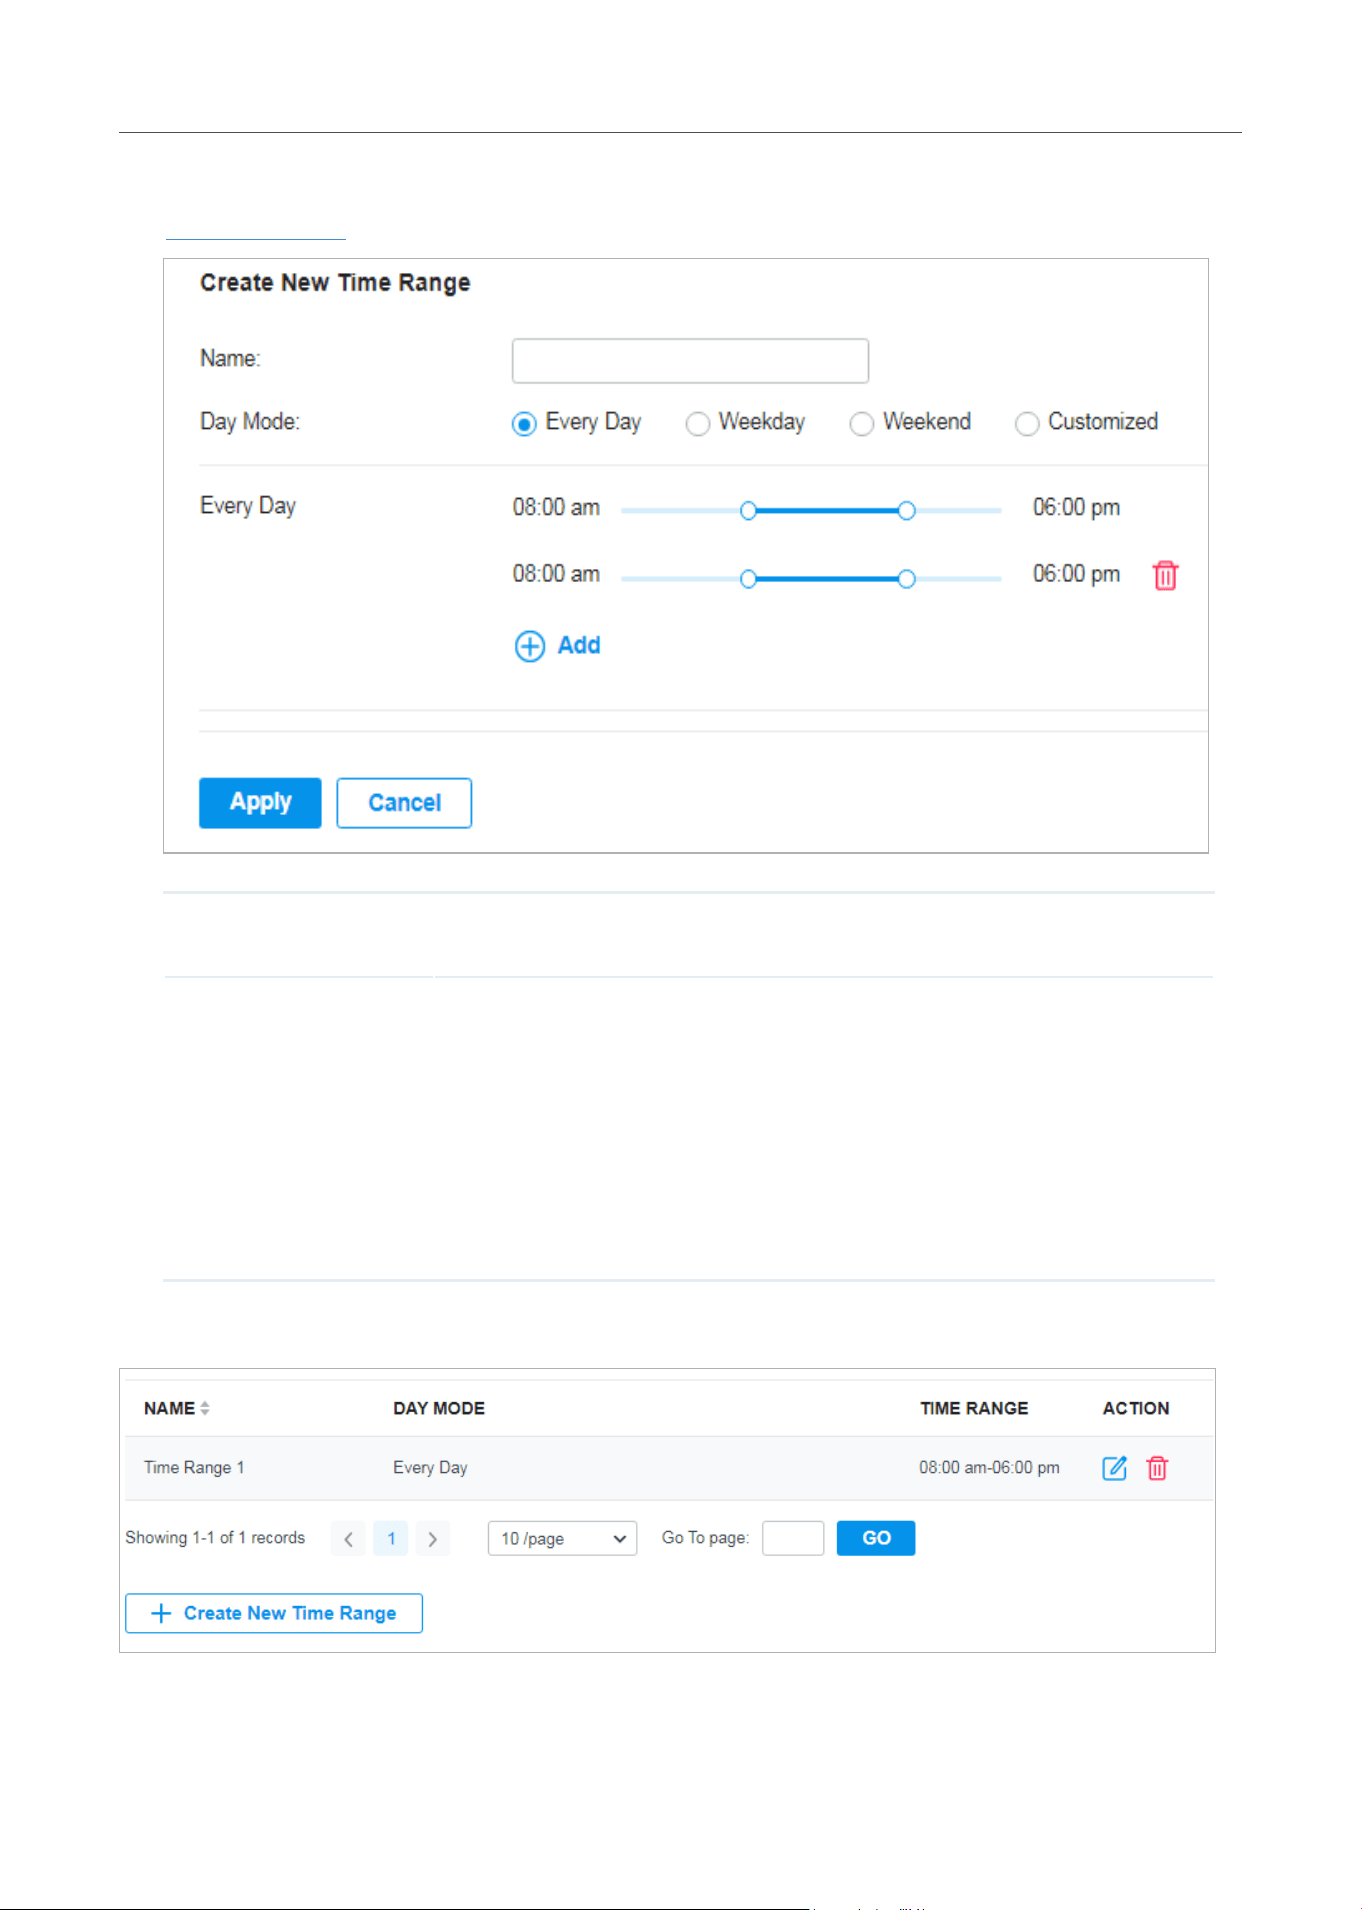Image resolution: width=1362 pixels, height=1910 pixels.
Task: Go to previous page of records
Action: [x=348, y=1539]
